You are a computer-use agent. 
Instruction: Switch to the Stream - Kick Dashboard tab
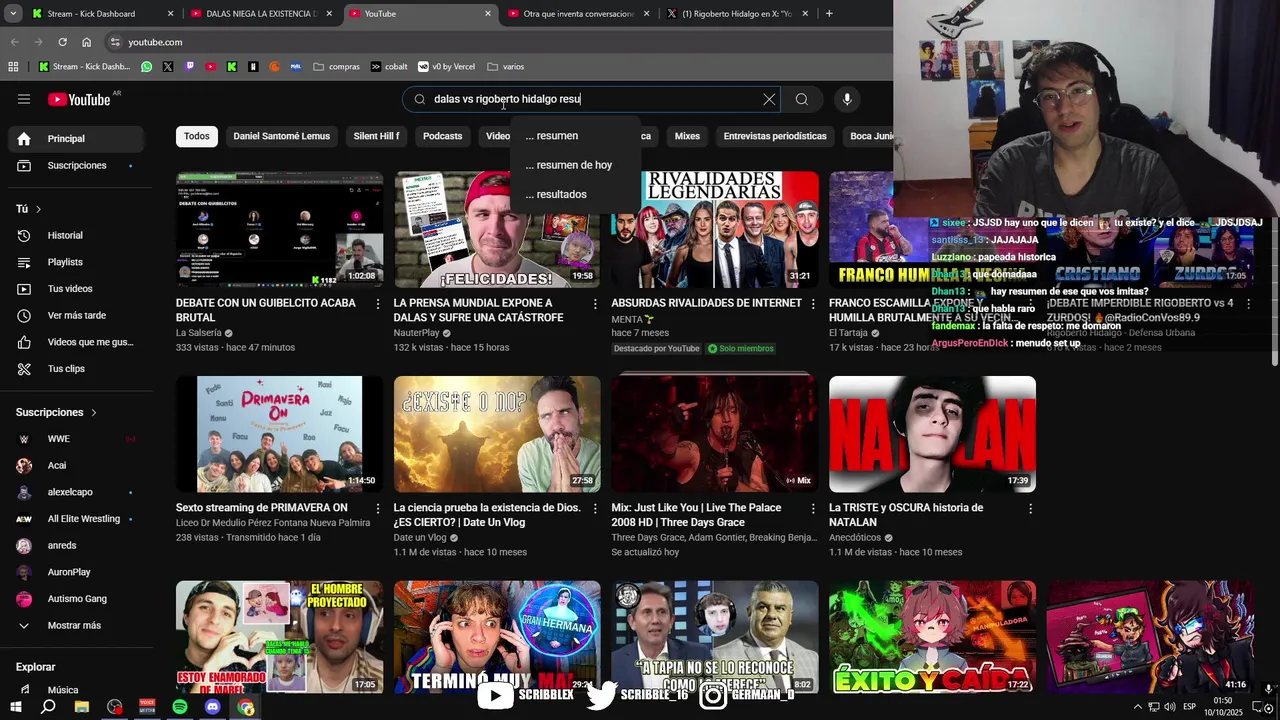tap(100, 14)
